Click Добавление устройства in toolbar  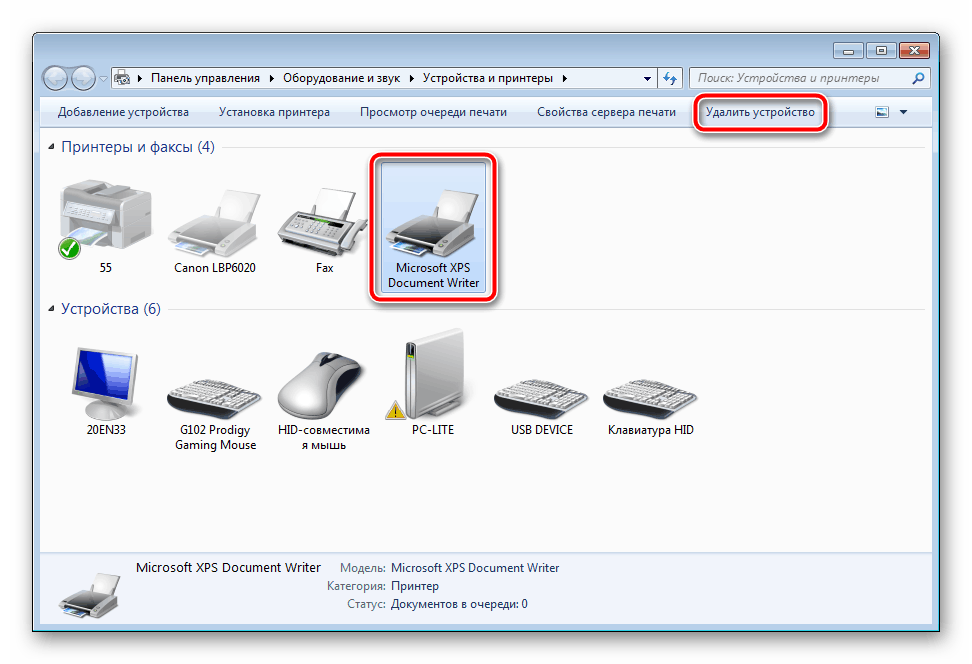pyautogui.click(x=123, y=112)
